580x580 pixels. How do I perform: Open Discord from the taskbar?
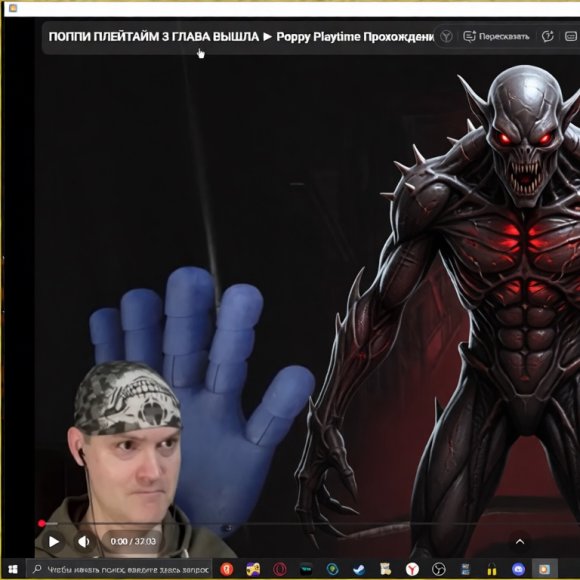tap(518, 569)
